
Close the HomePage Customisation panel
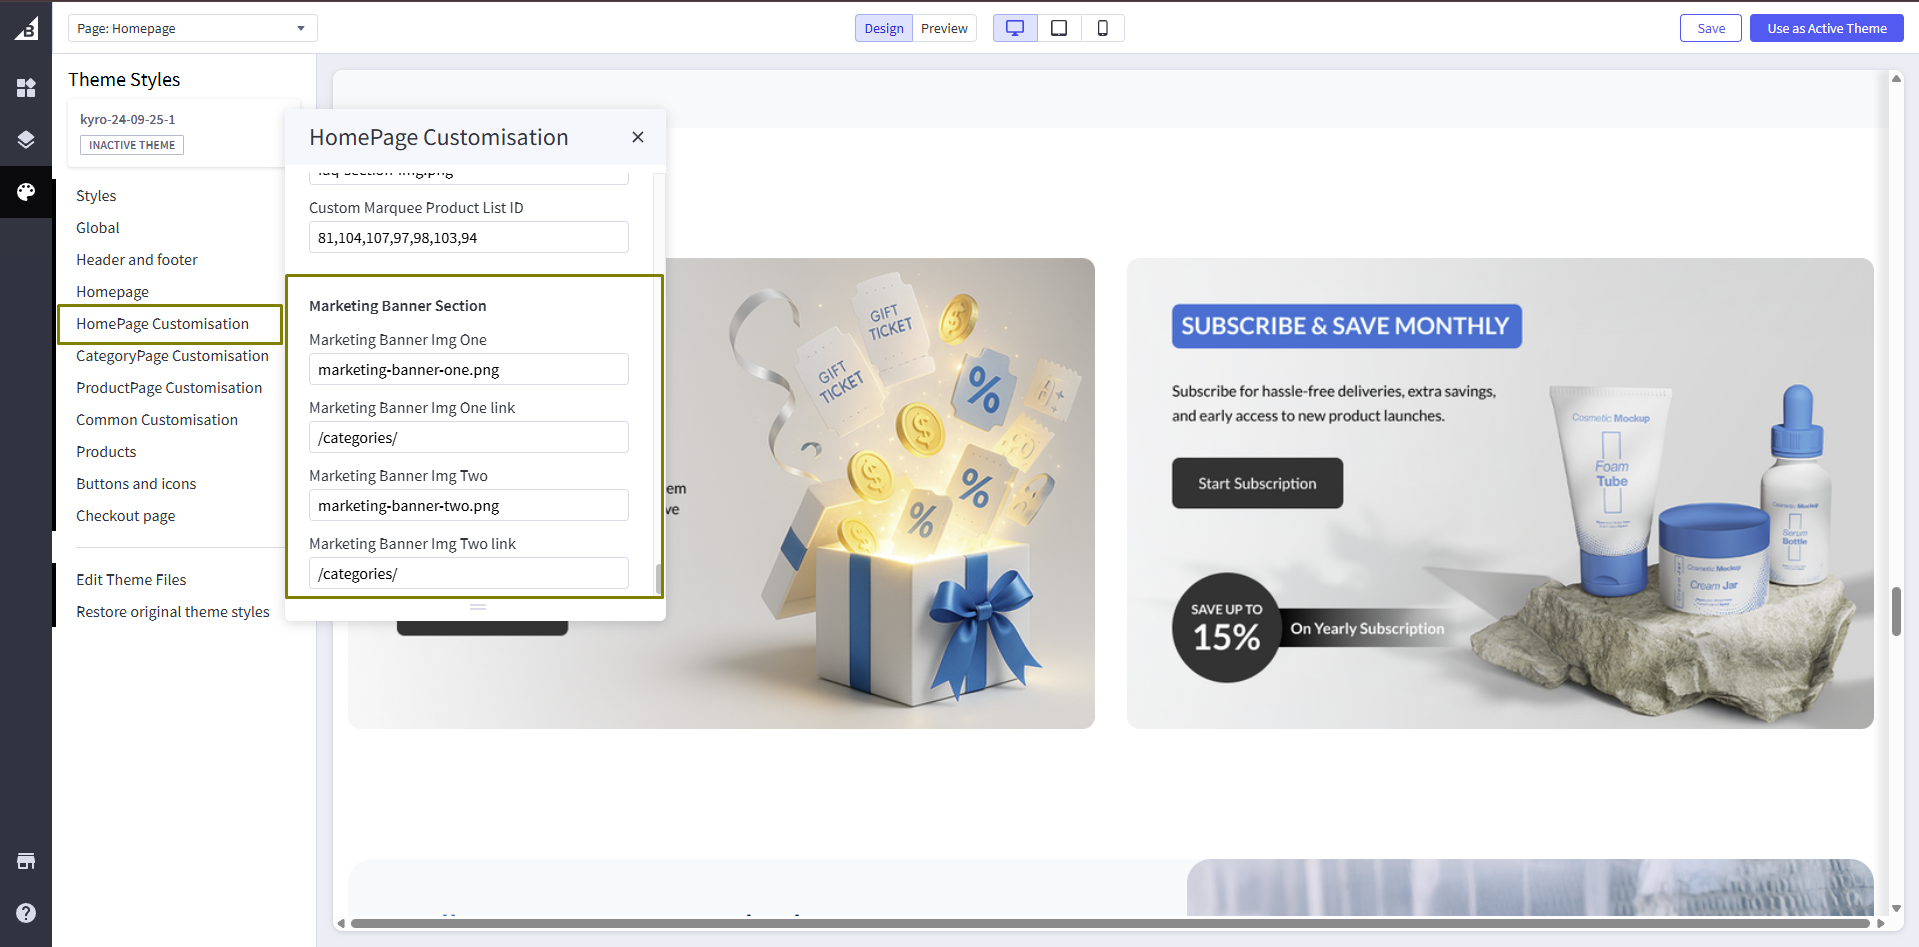[638, 137]
